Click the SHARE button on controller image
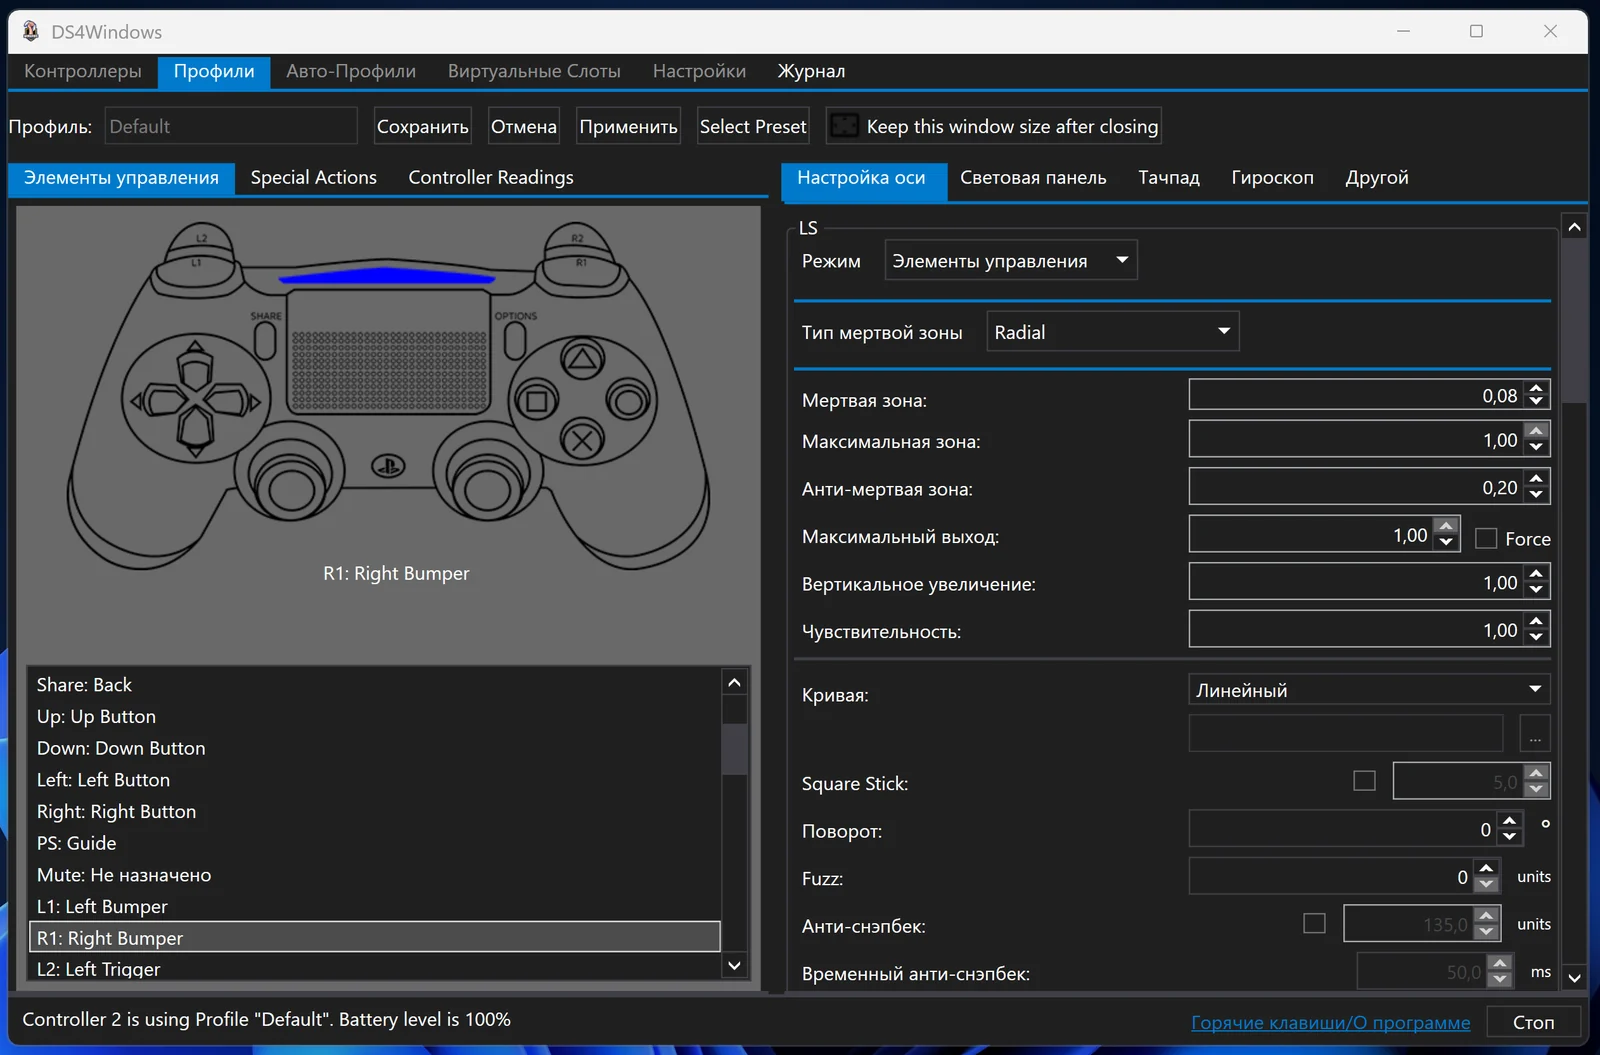 click(x=265, y=340)
